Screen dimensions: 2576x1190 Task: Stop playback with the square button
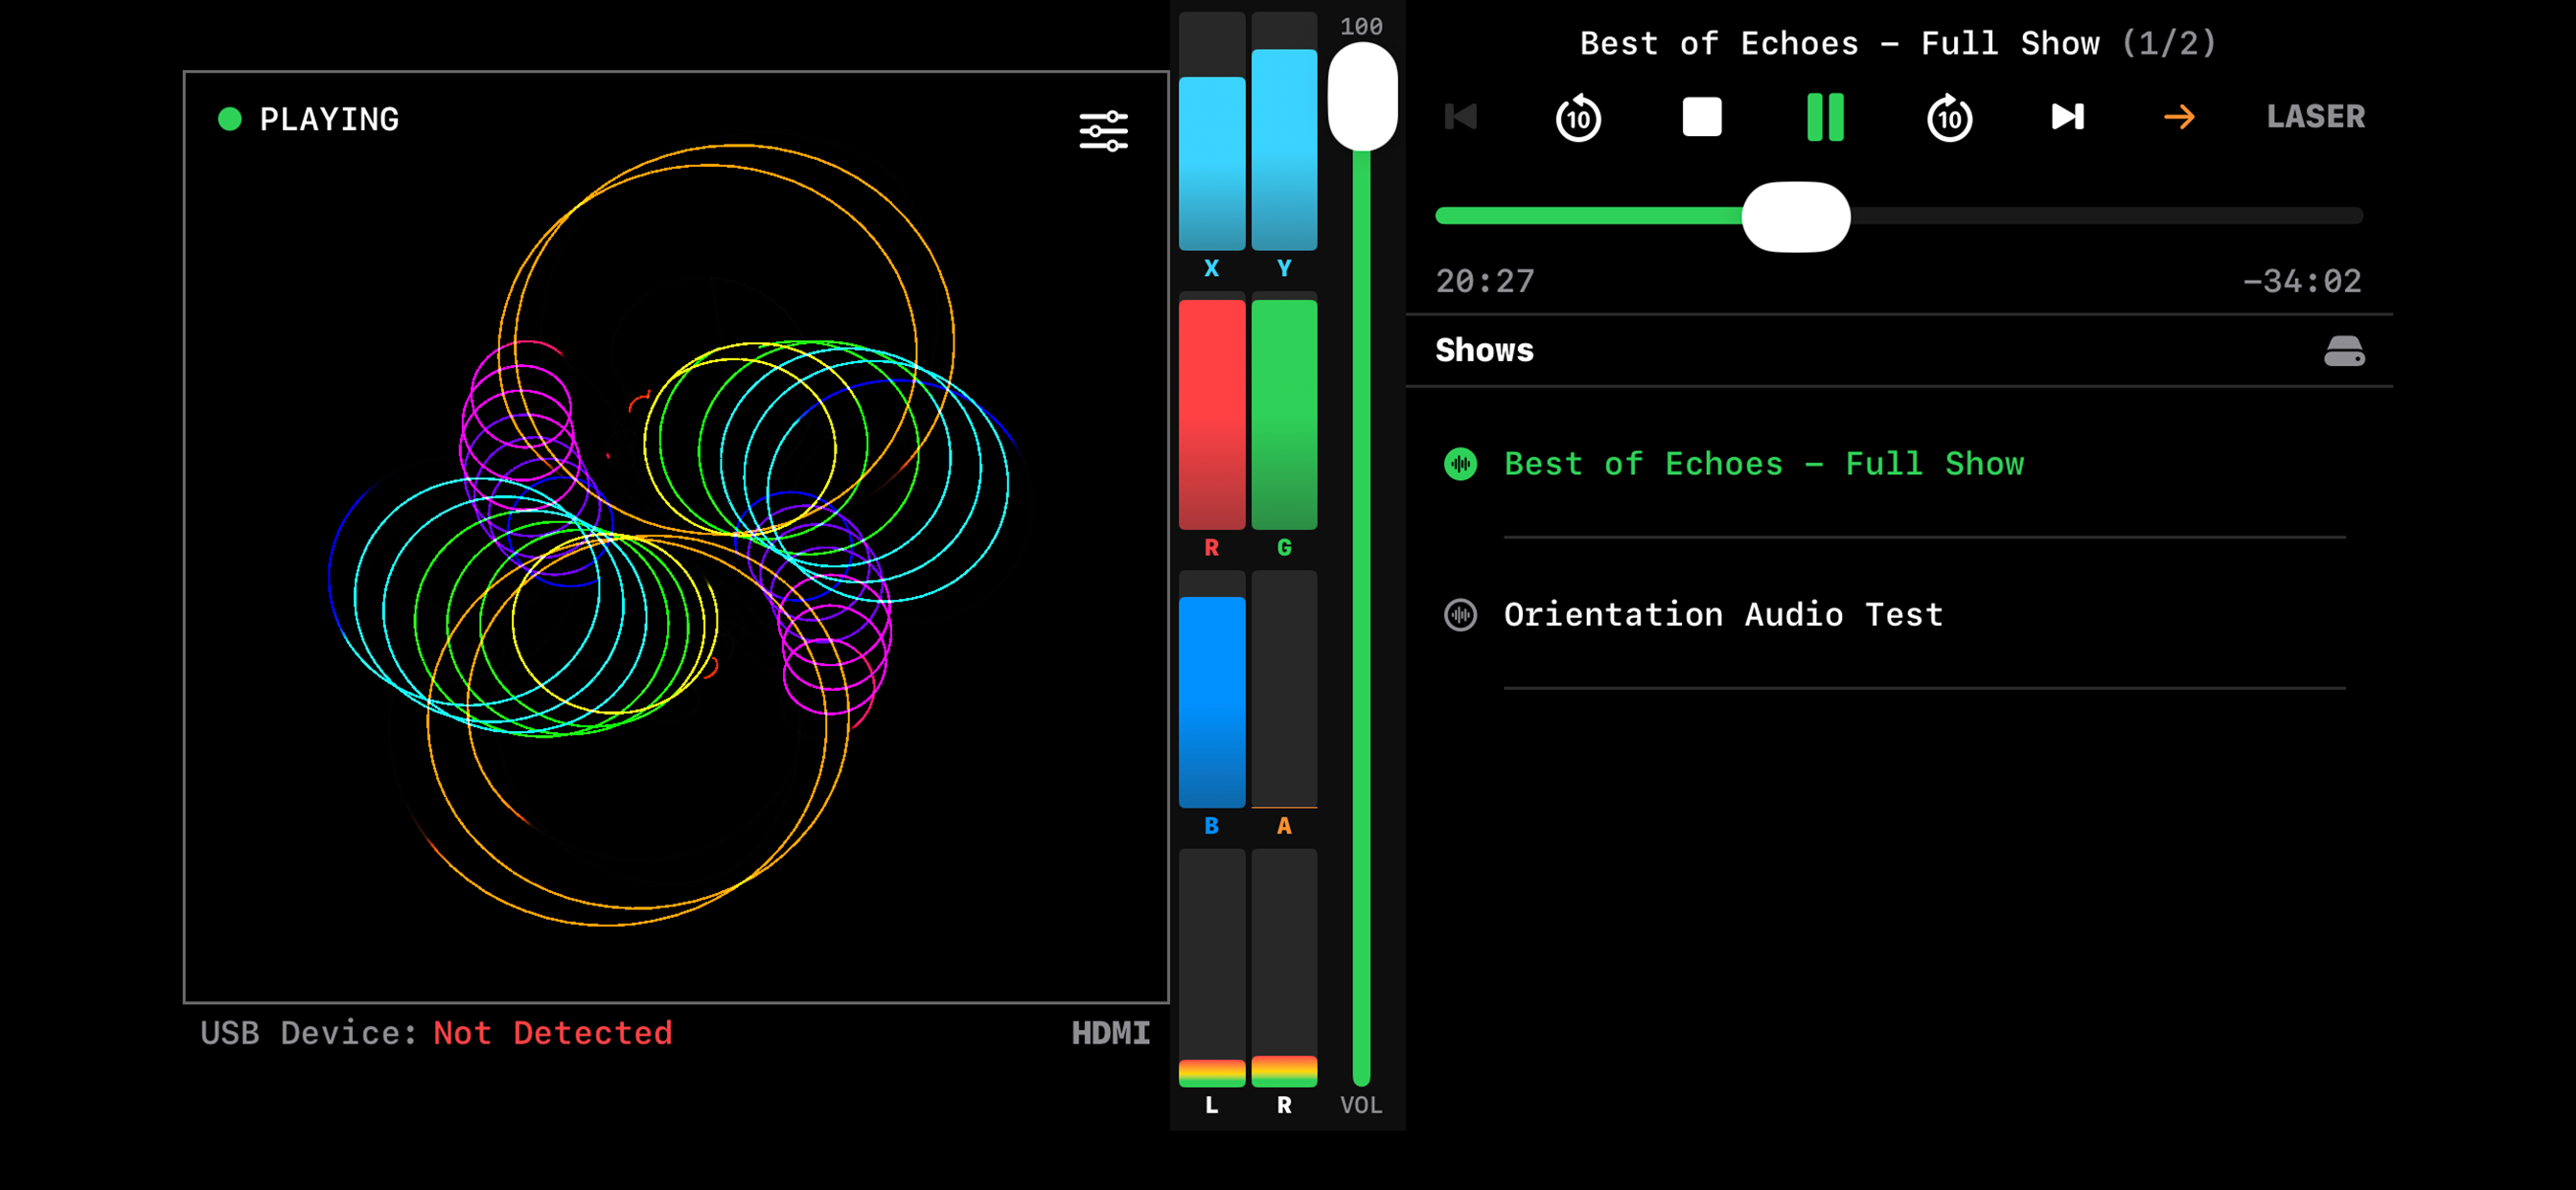[1701, 117]
